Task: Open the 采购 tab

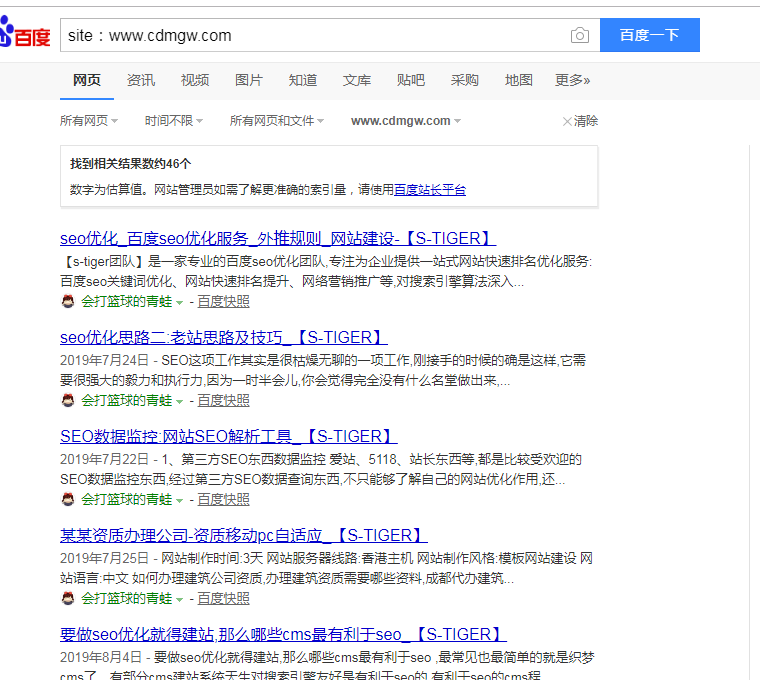Action: [465, 80]
